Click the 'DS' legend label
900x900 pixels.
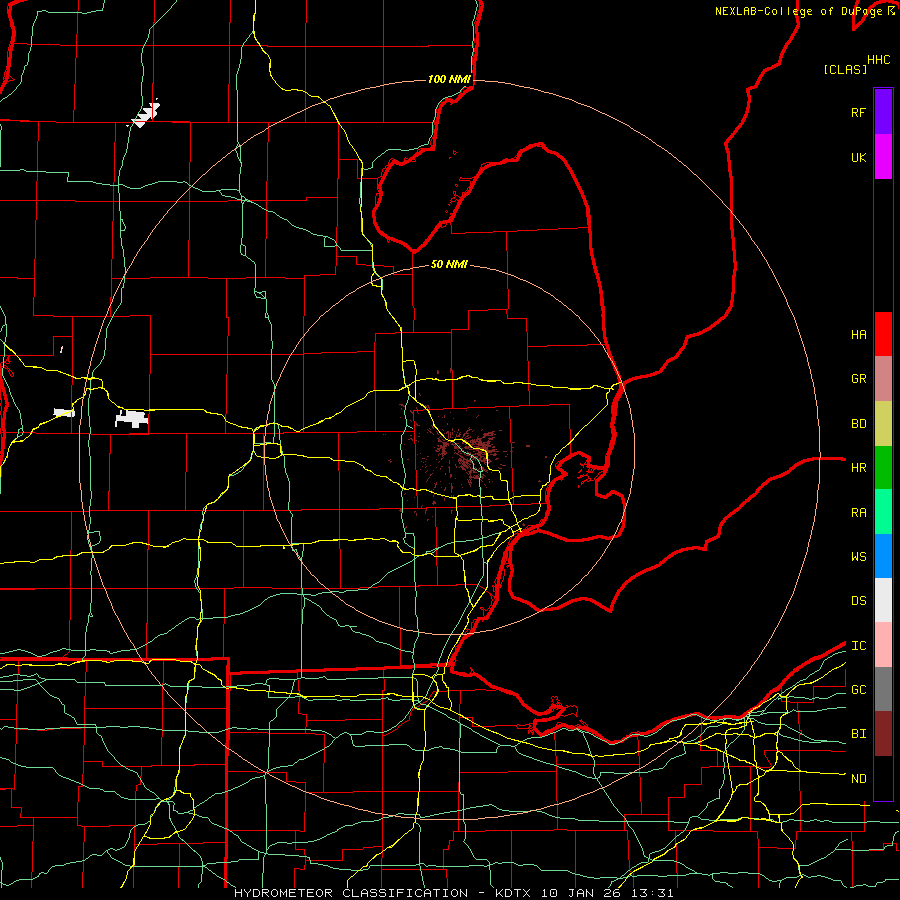(858, 601)
